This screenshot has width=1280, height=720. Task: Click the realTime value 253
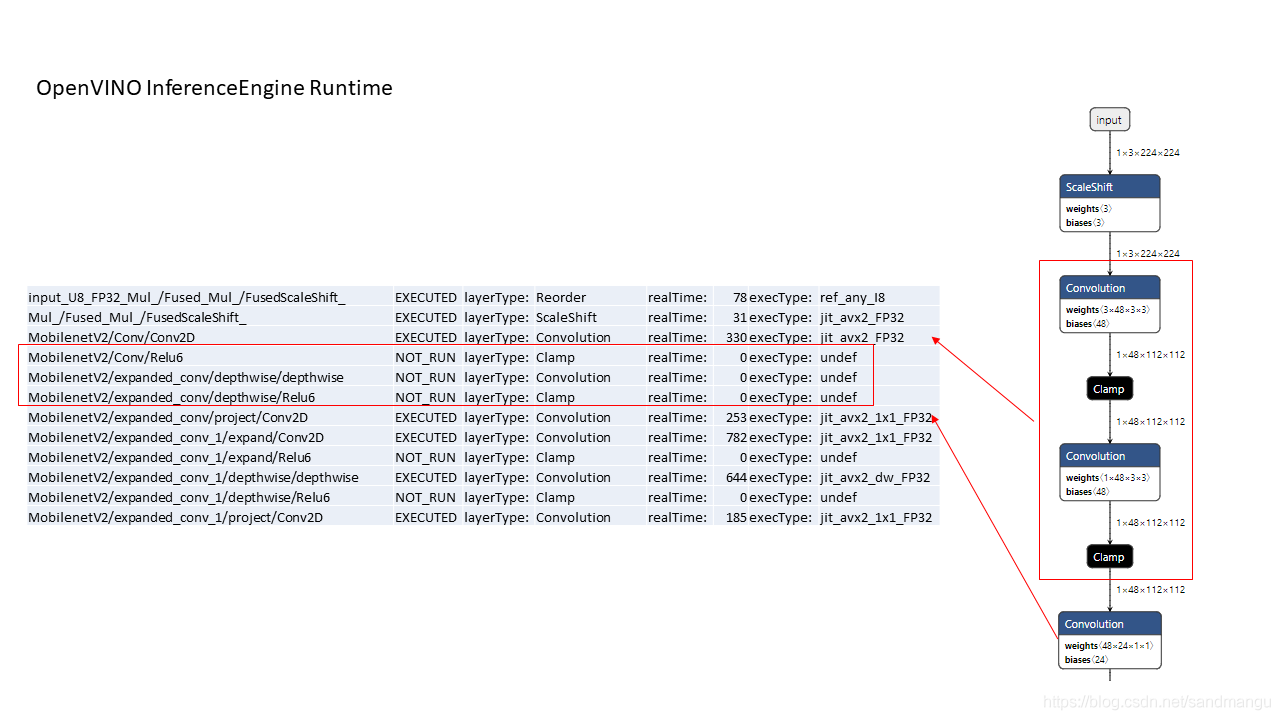coord(737,417)
